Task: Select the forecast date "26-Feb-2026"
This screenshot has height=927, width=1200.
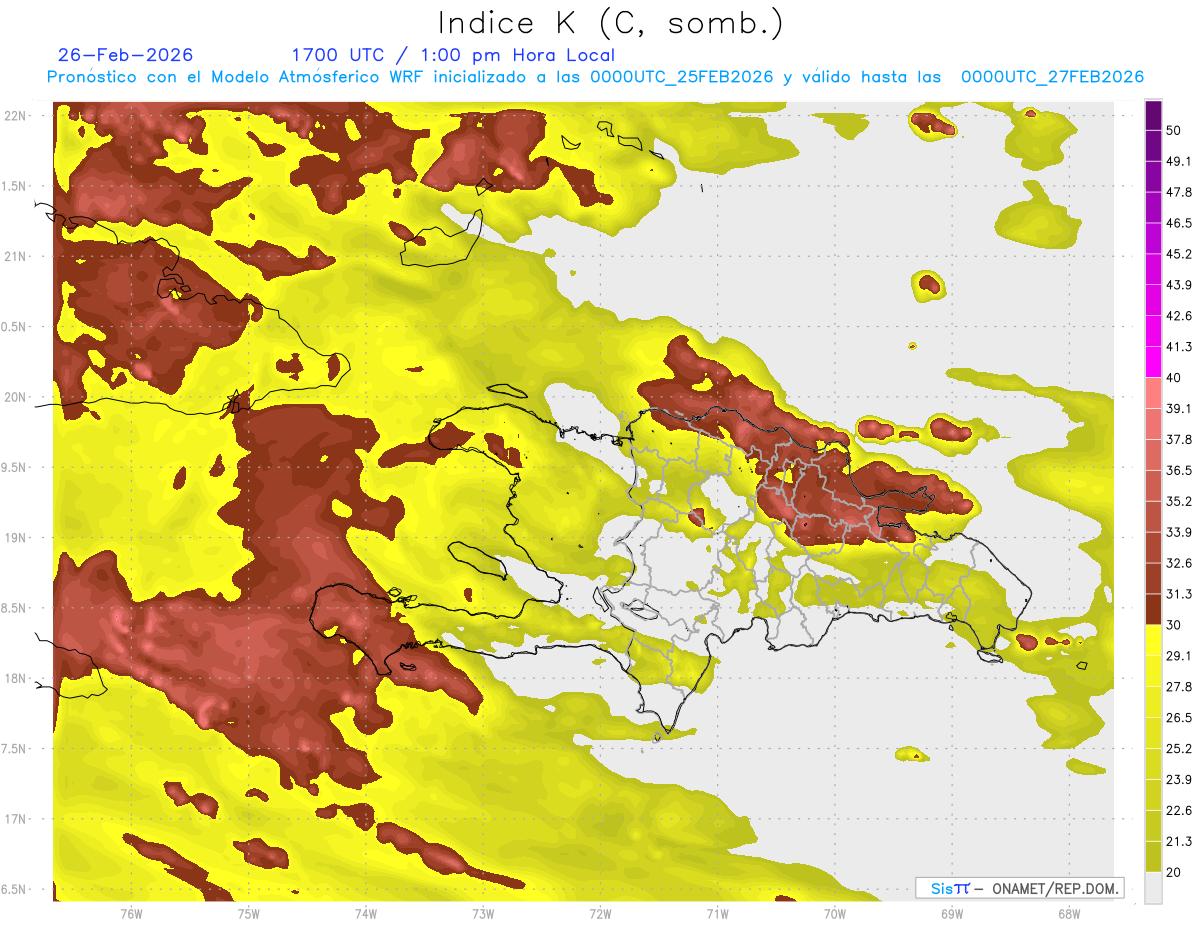Action: [x=126, y=55]
